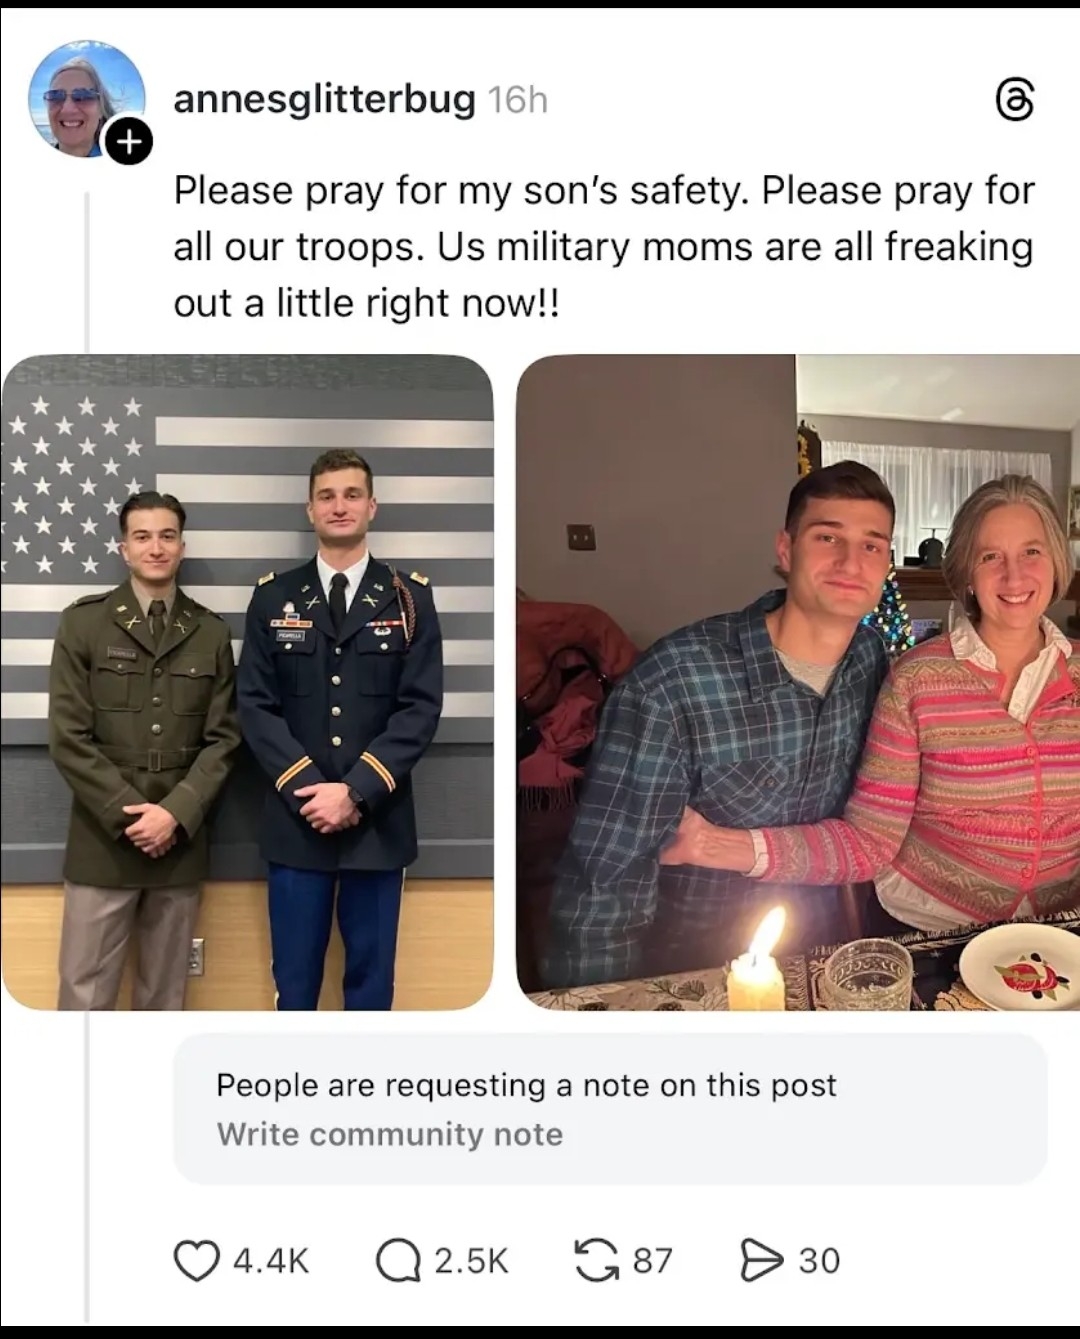The image size is (1080, 1339).
Task: Tap the 16h timestamp
Action: [x=518, y=100]
